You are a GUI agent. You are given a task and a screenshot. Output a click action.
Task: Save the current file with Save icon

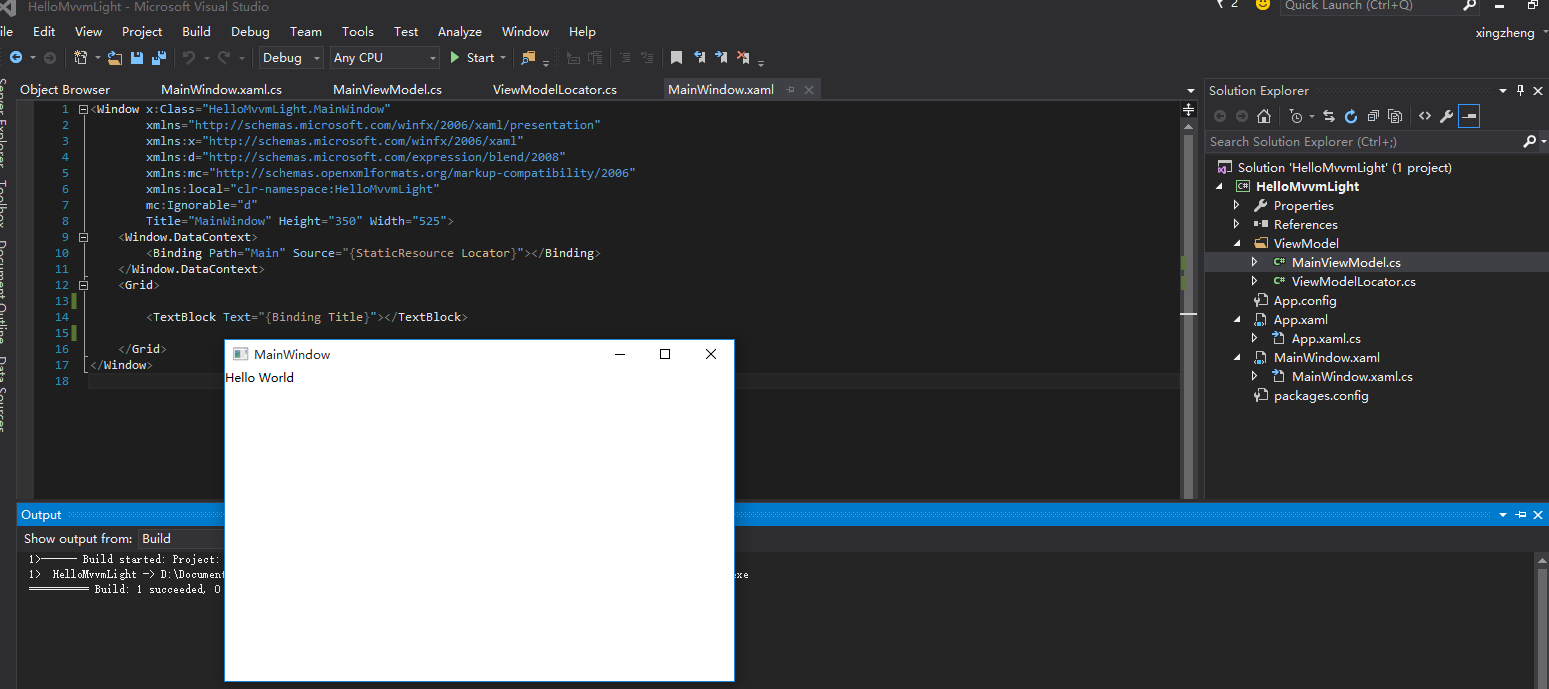137,58
